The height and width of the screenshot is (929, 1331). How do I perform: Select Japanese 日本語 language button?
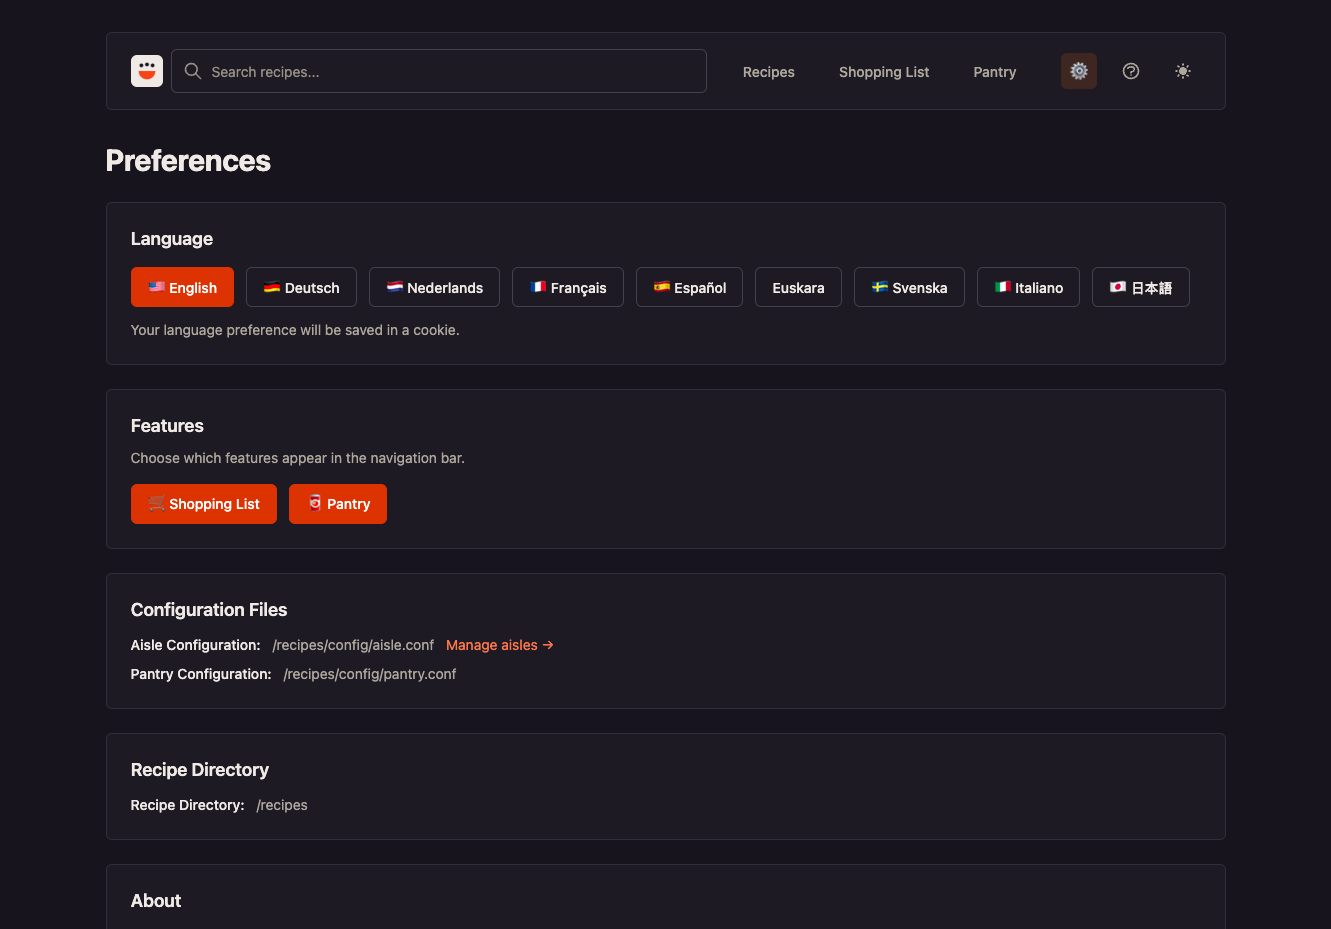point(1141,287)
